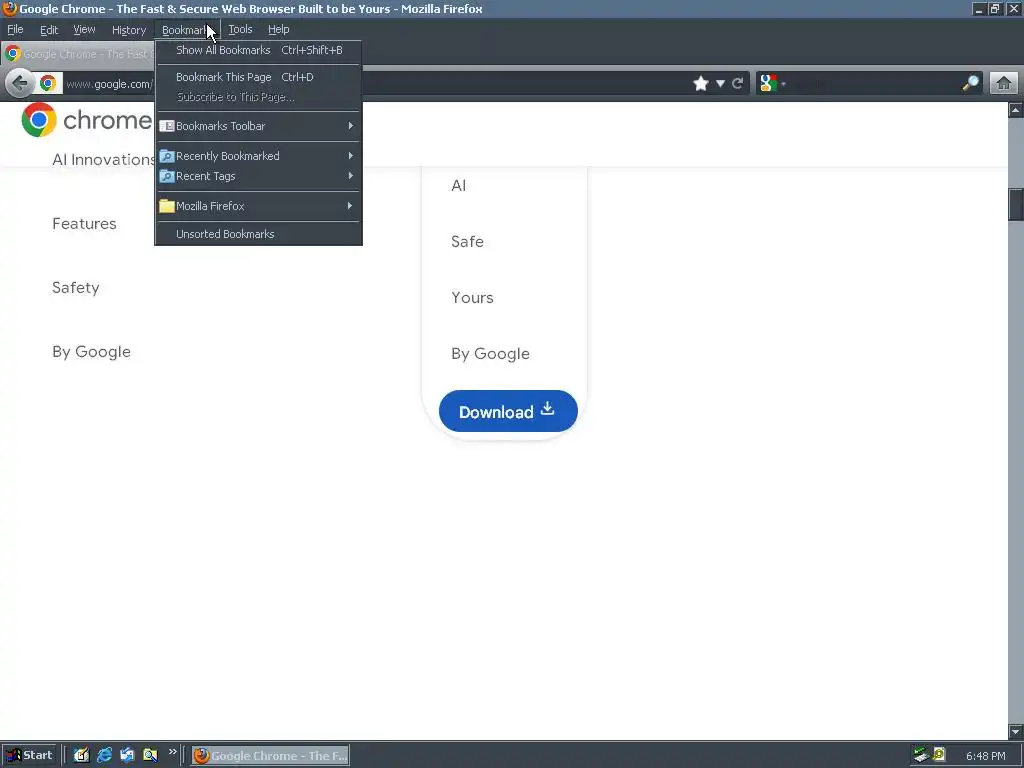Click Firefox taskbar button Google Chrome

click(x=270, y=756)
